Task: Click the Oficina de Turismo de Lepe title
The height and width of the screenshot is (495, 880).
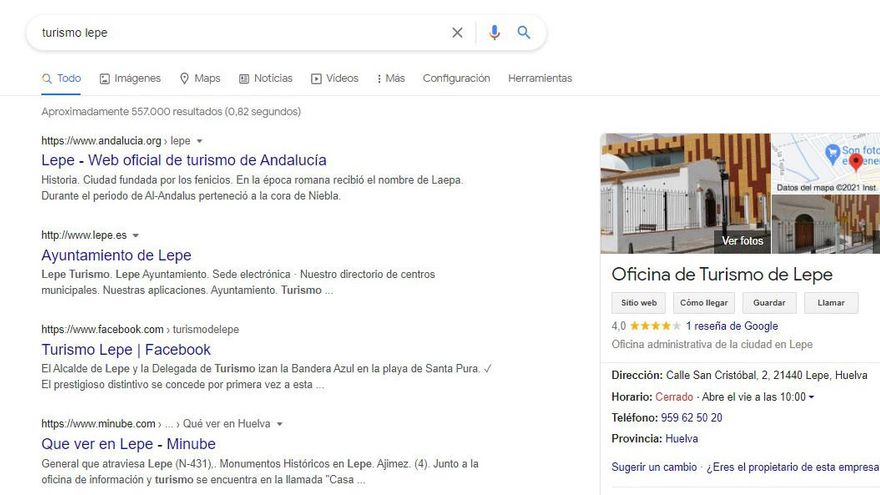Action: 722,274
